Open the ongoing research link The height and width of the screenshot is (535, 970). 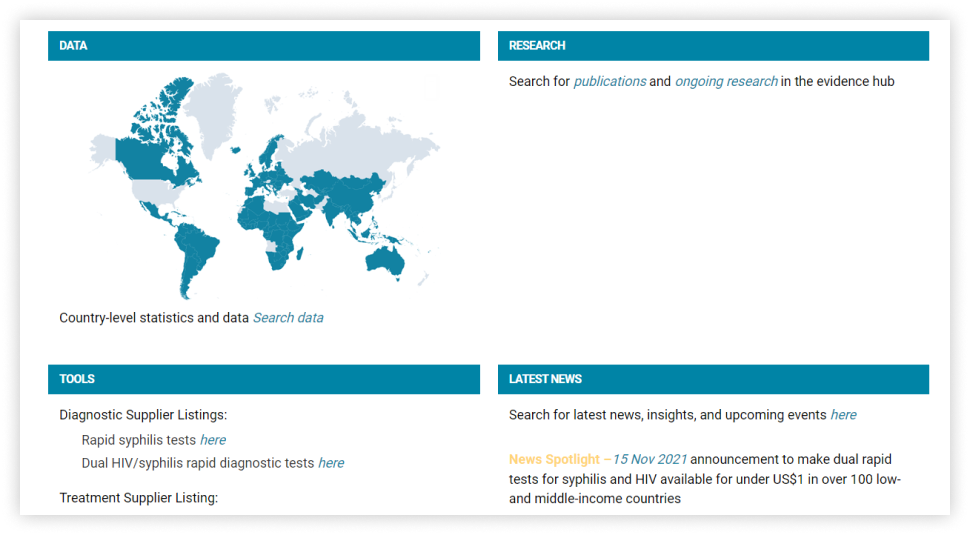[x=725, y=81]
